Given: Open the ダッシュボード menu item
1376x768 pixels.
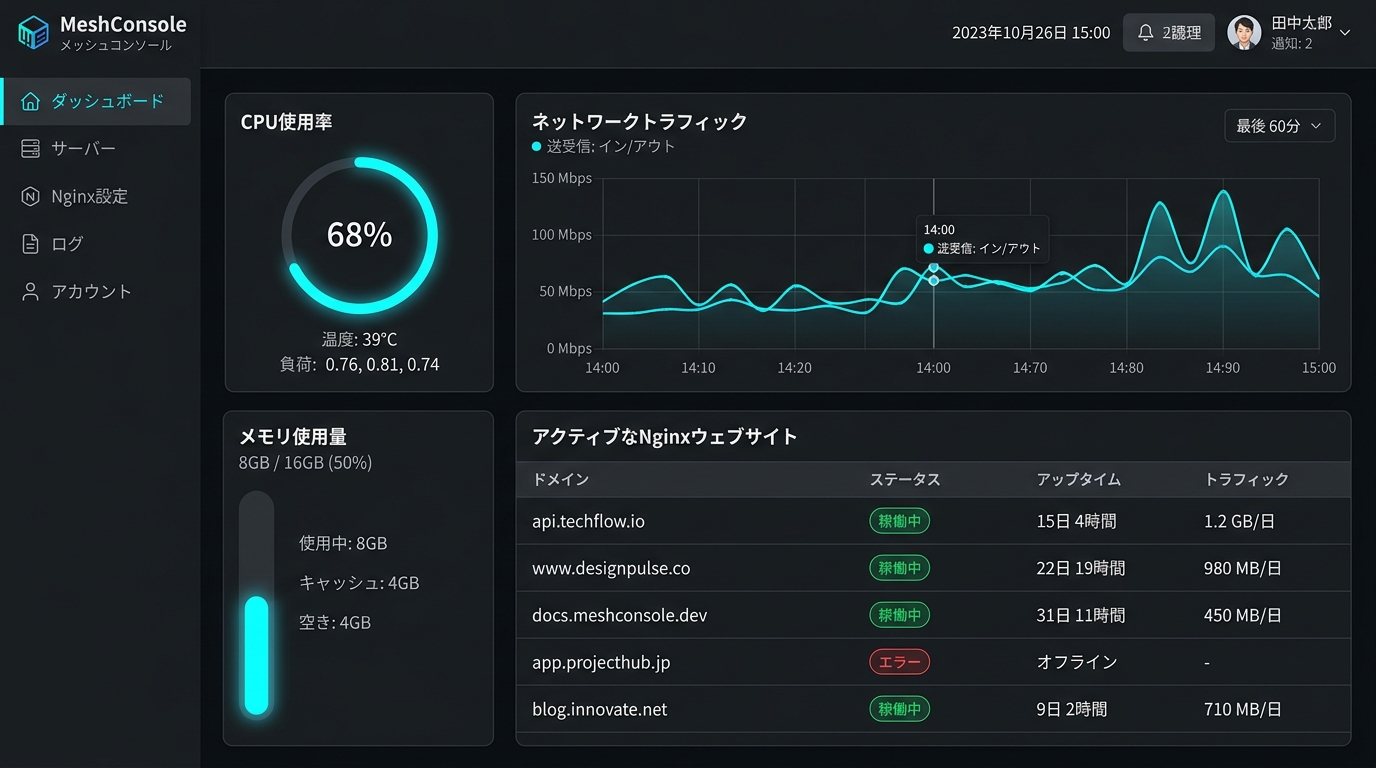Looking at the screenshot, I should 97,101.
